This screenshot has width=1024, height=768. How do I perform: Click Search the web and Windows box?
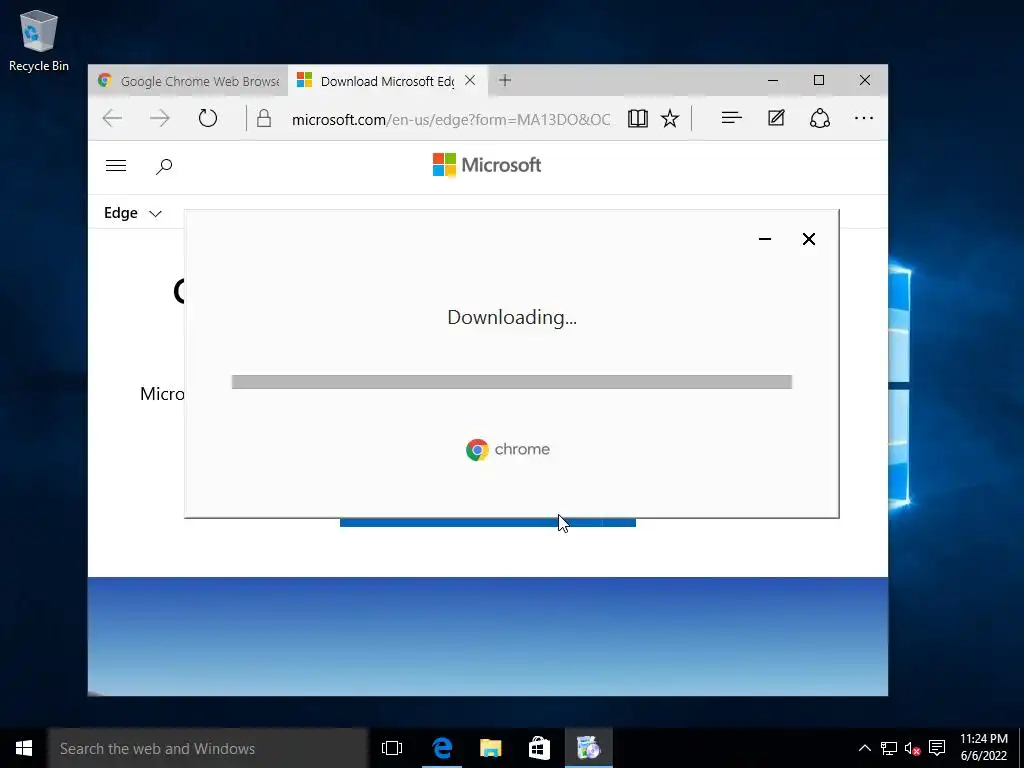(x=208, y=748)
